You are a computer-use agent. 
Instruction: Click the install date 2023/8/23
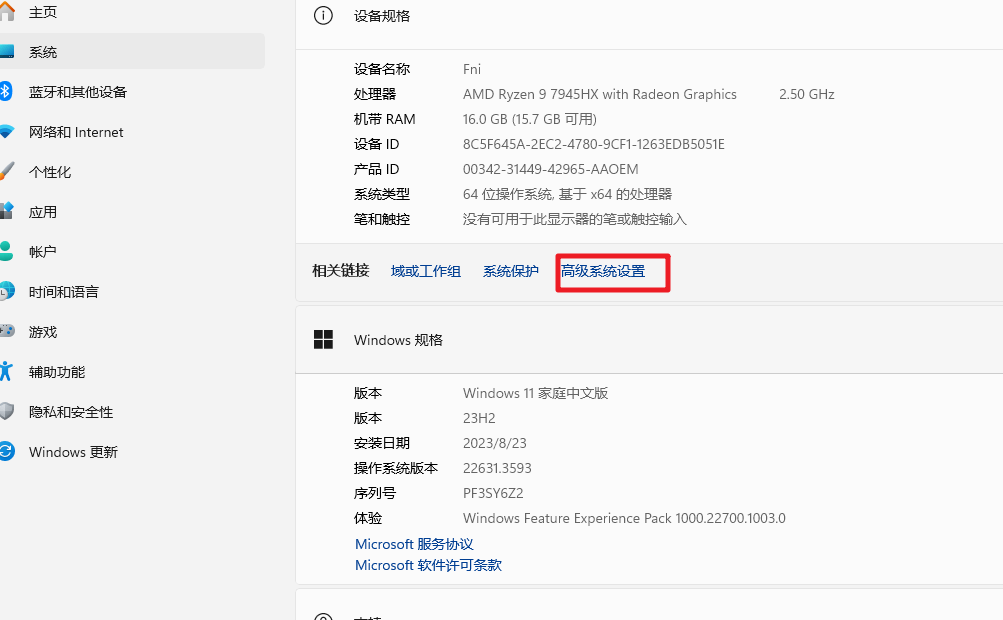click(494, 443)
